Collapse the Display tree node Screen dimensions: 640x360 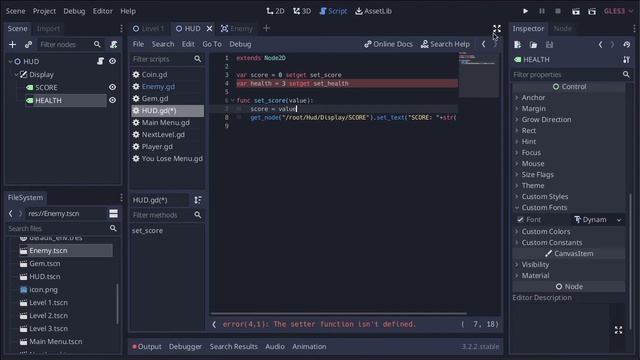pos(16,74)
